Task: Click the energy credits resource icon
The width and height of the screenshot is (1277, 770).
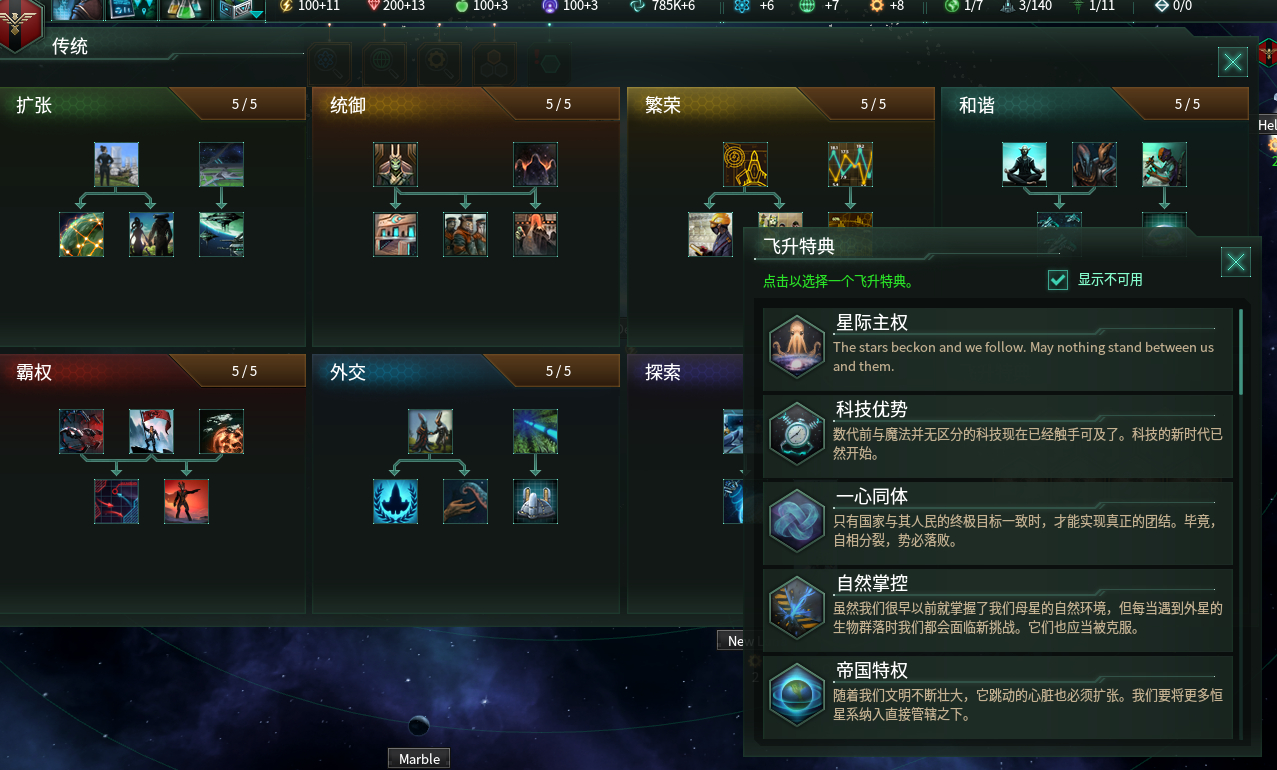Action: coord(287,6)
